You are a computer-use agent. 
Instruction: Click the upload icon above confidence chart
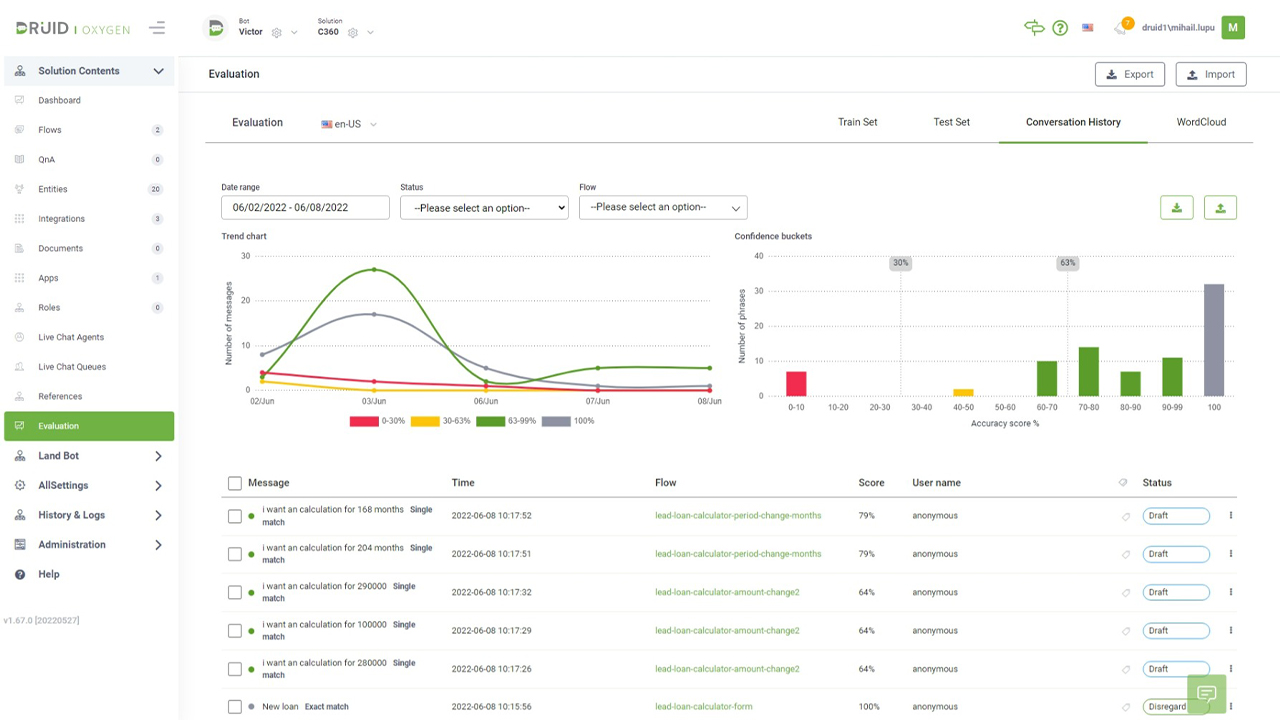(1220, 207)
